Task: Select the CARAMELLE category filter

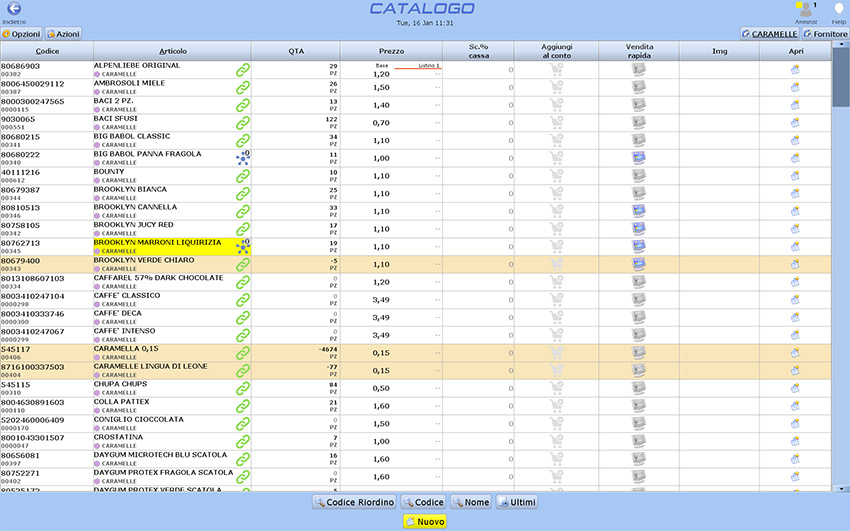Action: pyautogui.click(x=769, y=34)
